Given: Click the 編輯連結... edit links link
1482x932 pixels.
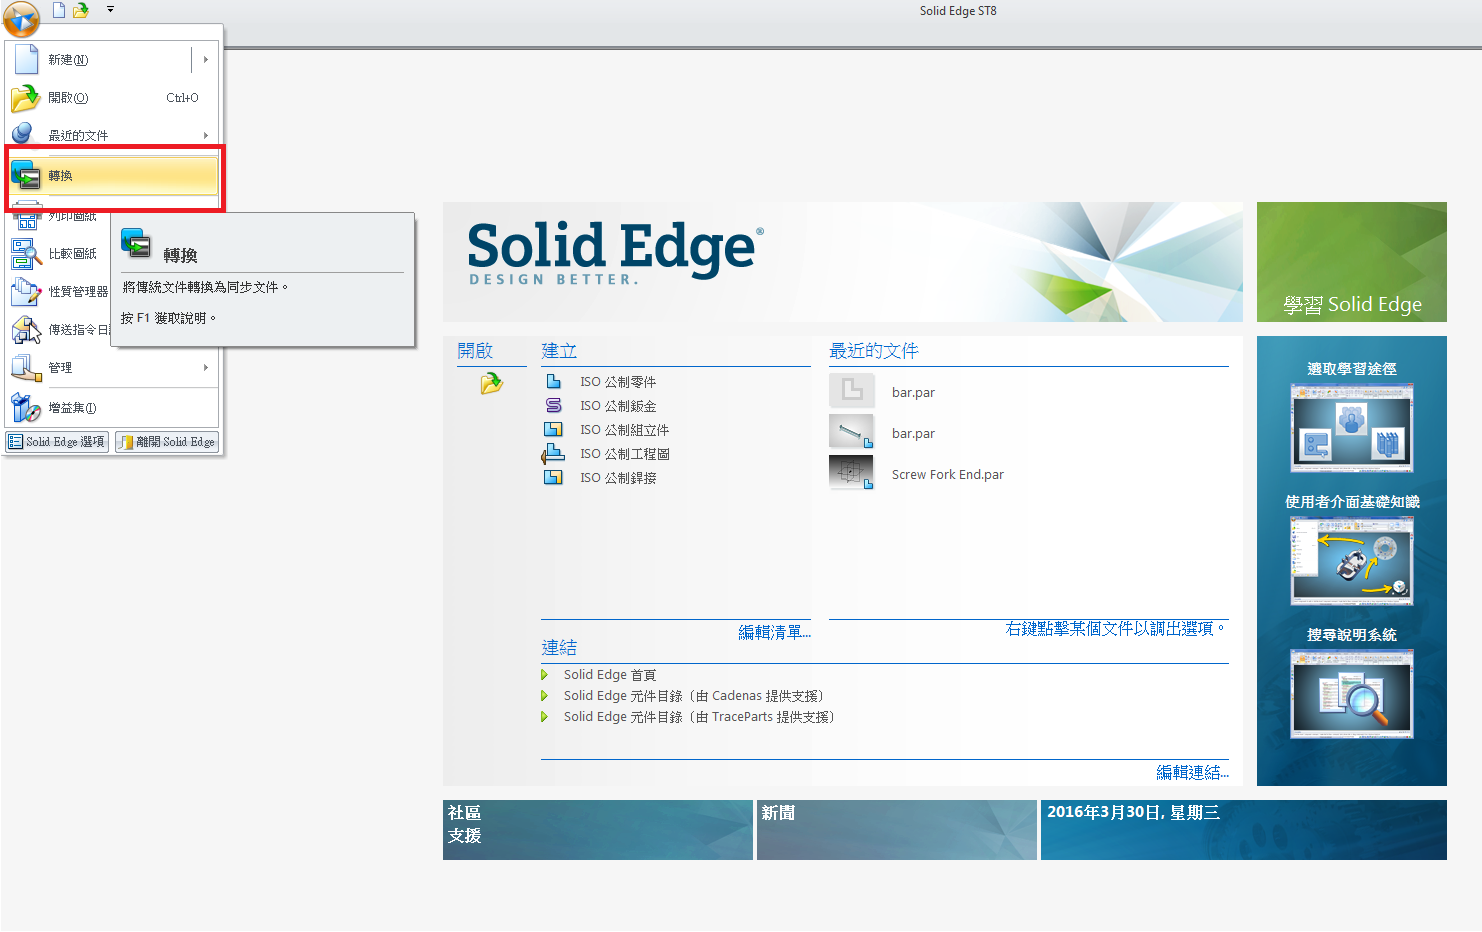Looking at the screenshot, I should (1192, 772).
